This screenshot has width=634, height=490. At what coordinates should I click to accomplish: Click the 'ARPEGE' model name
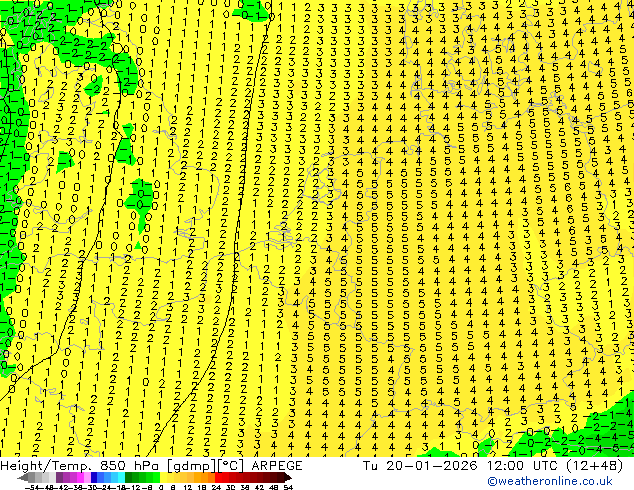coord(277,466)
